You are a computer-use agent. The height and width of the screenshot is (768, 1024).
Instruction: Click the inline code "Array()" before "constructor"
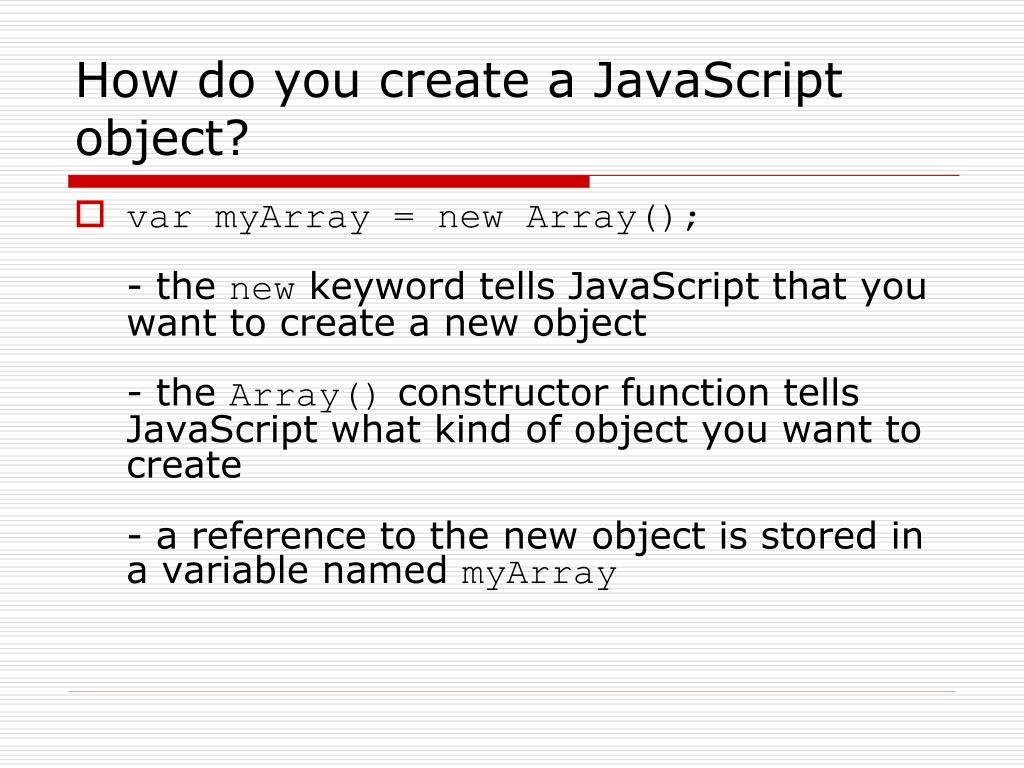pyautogui.click(x=305, y=397)
